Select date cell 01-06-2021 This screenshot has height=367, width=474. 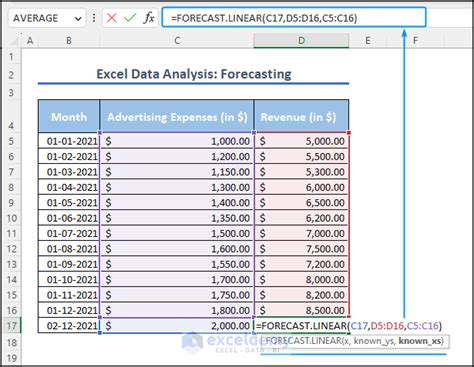(x=69, y=218)
